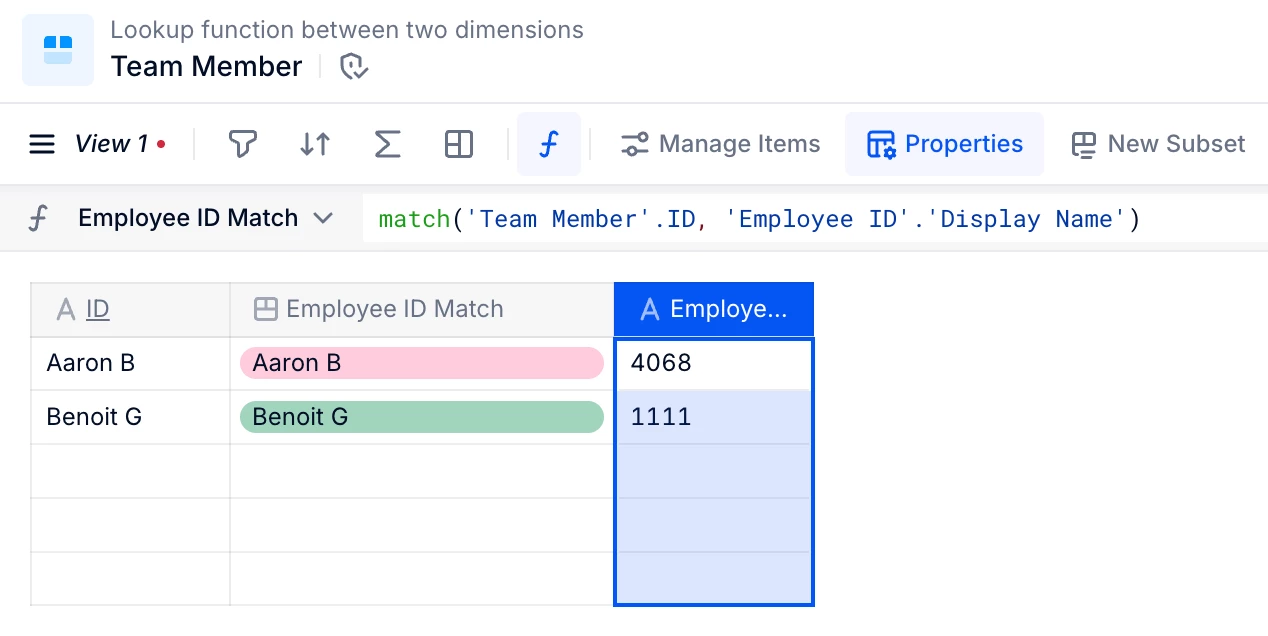Click the Benoit G cell in ID column
This screenshot has width=1268, height=636.
131,417
